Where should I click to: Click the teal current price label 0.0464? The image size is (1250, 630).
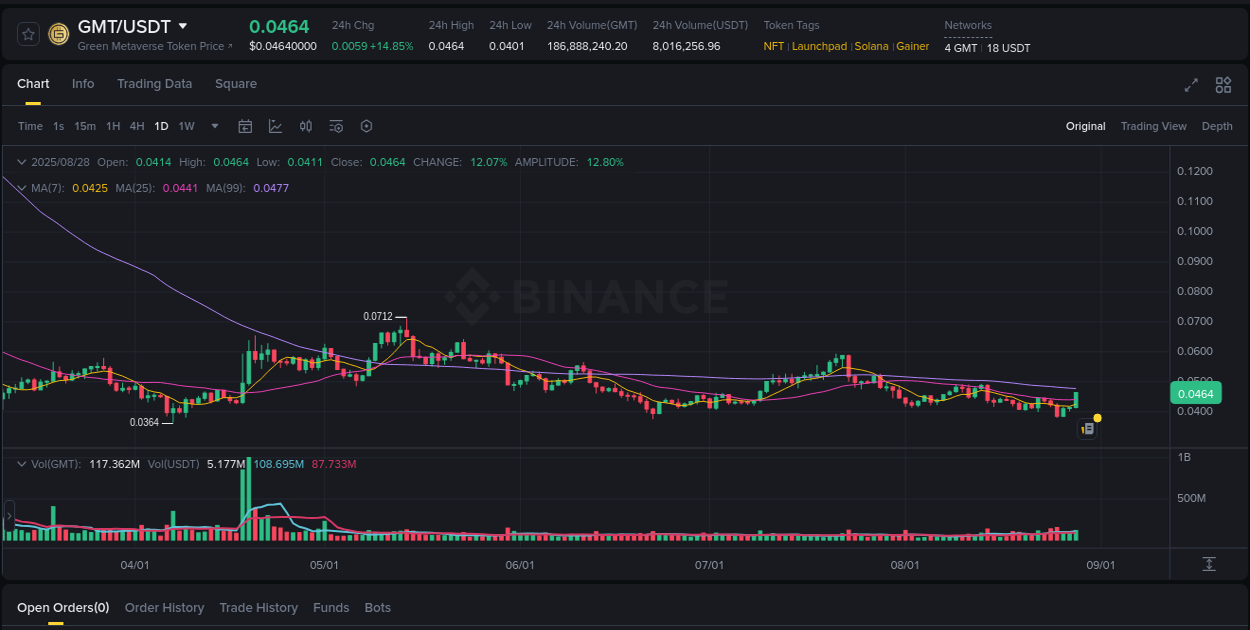[x=1196, y=393]
